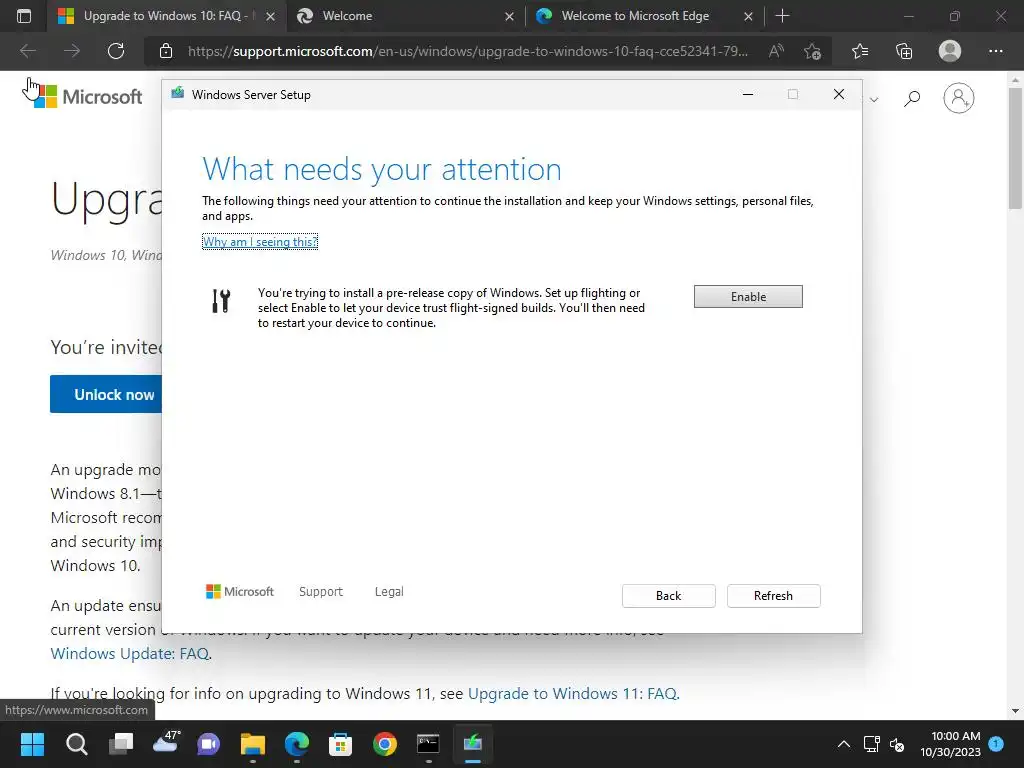The image size is (1024, 768).
Task: Open File Explorer from the taskbar
Action: (253, 744)
